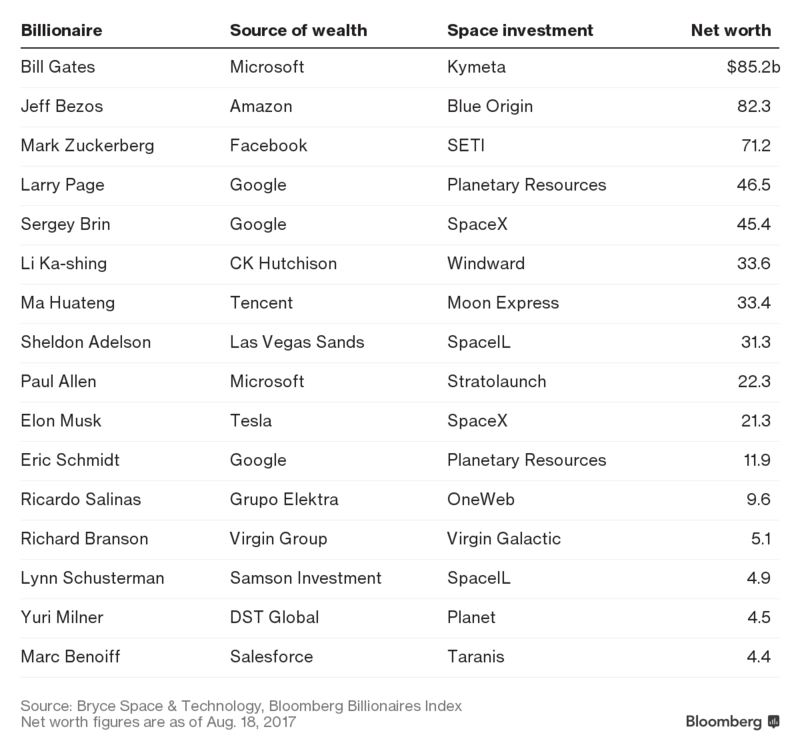Screen dimensions: 800x751
Task: Select the Bill Gates name cell
Action: pyautogui.click(x=58, y=67)
